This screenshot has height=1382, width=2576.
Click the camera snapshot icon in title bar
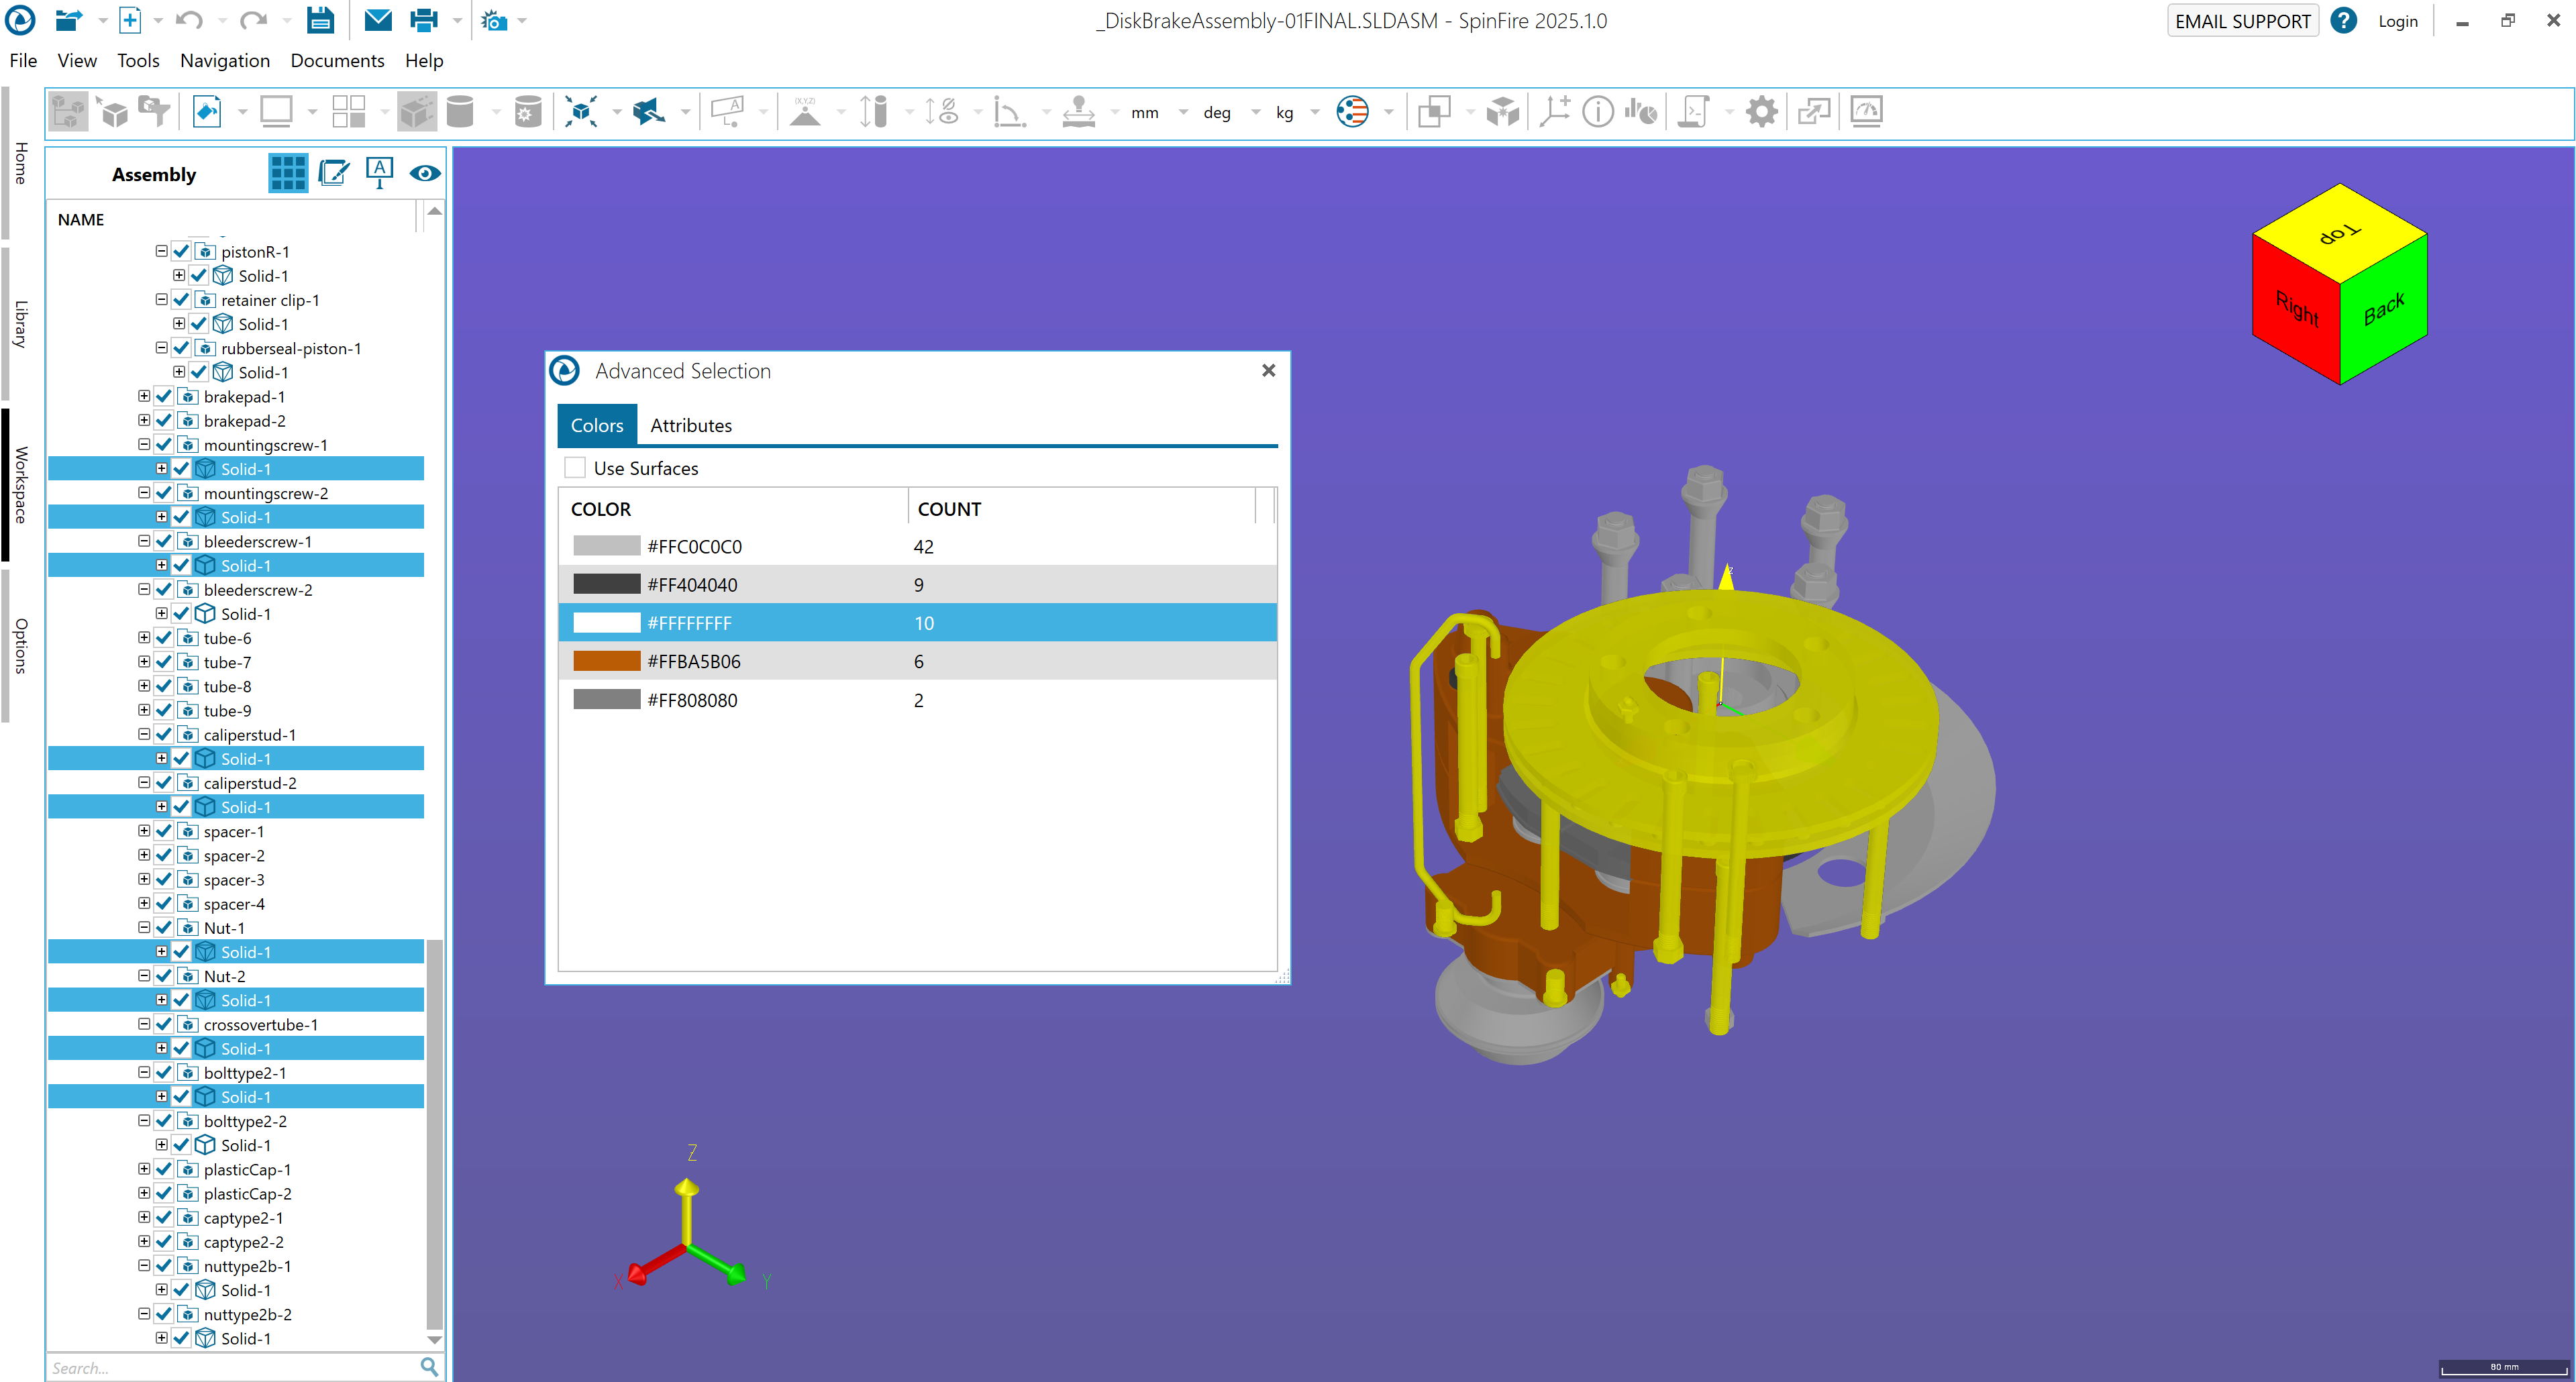coord(494,20)
